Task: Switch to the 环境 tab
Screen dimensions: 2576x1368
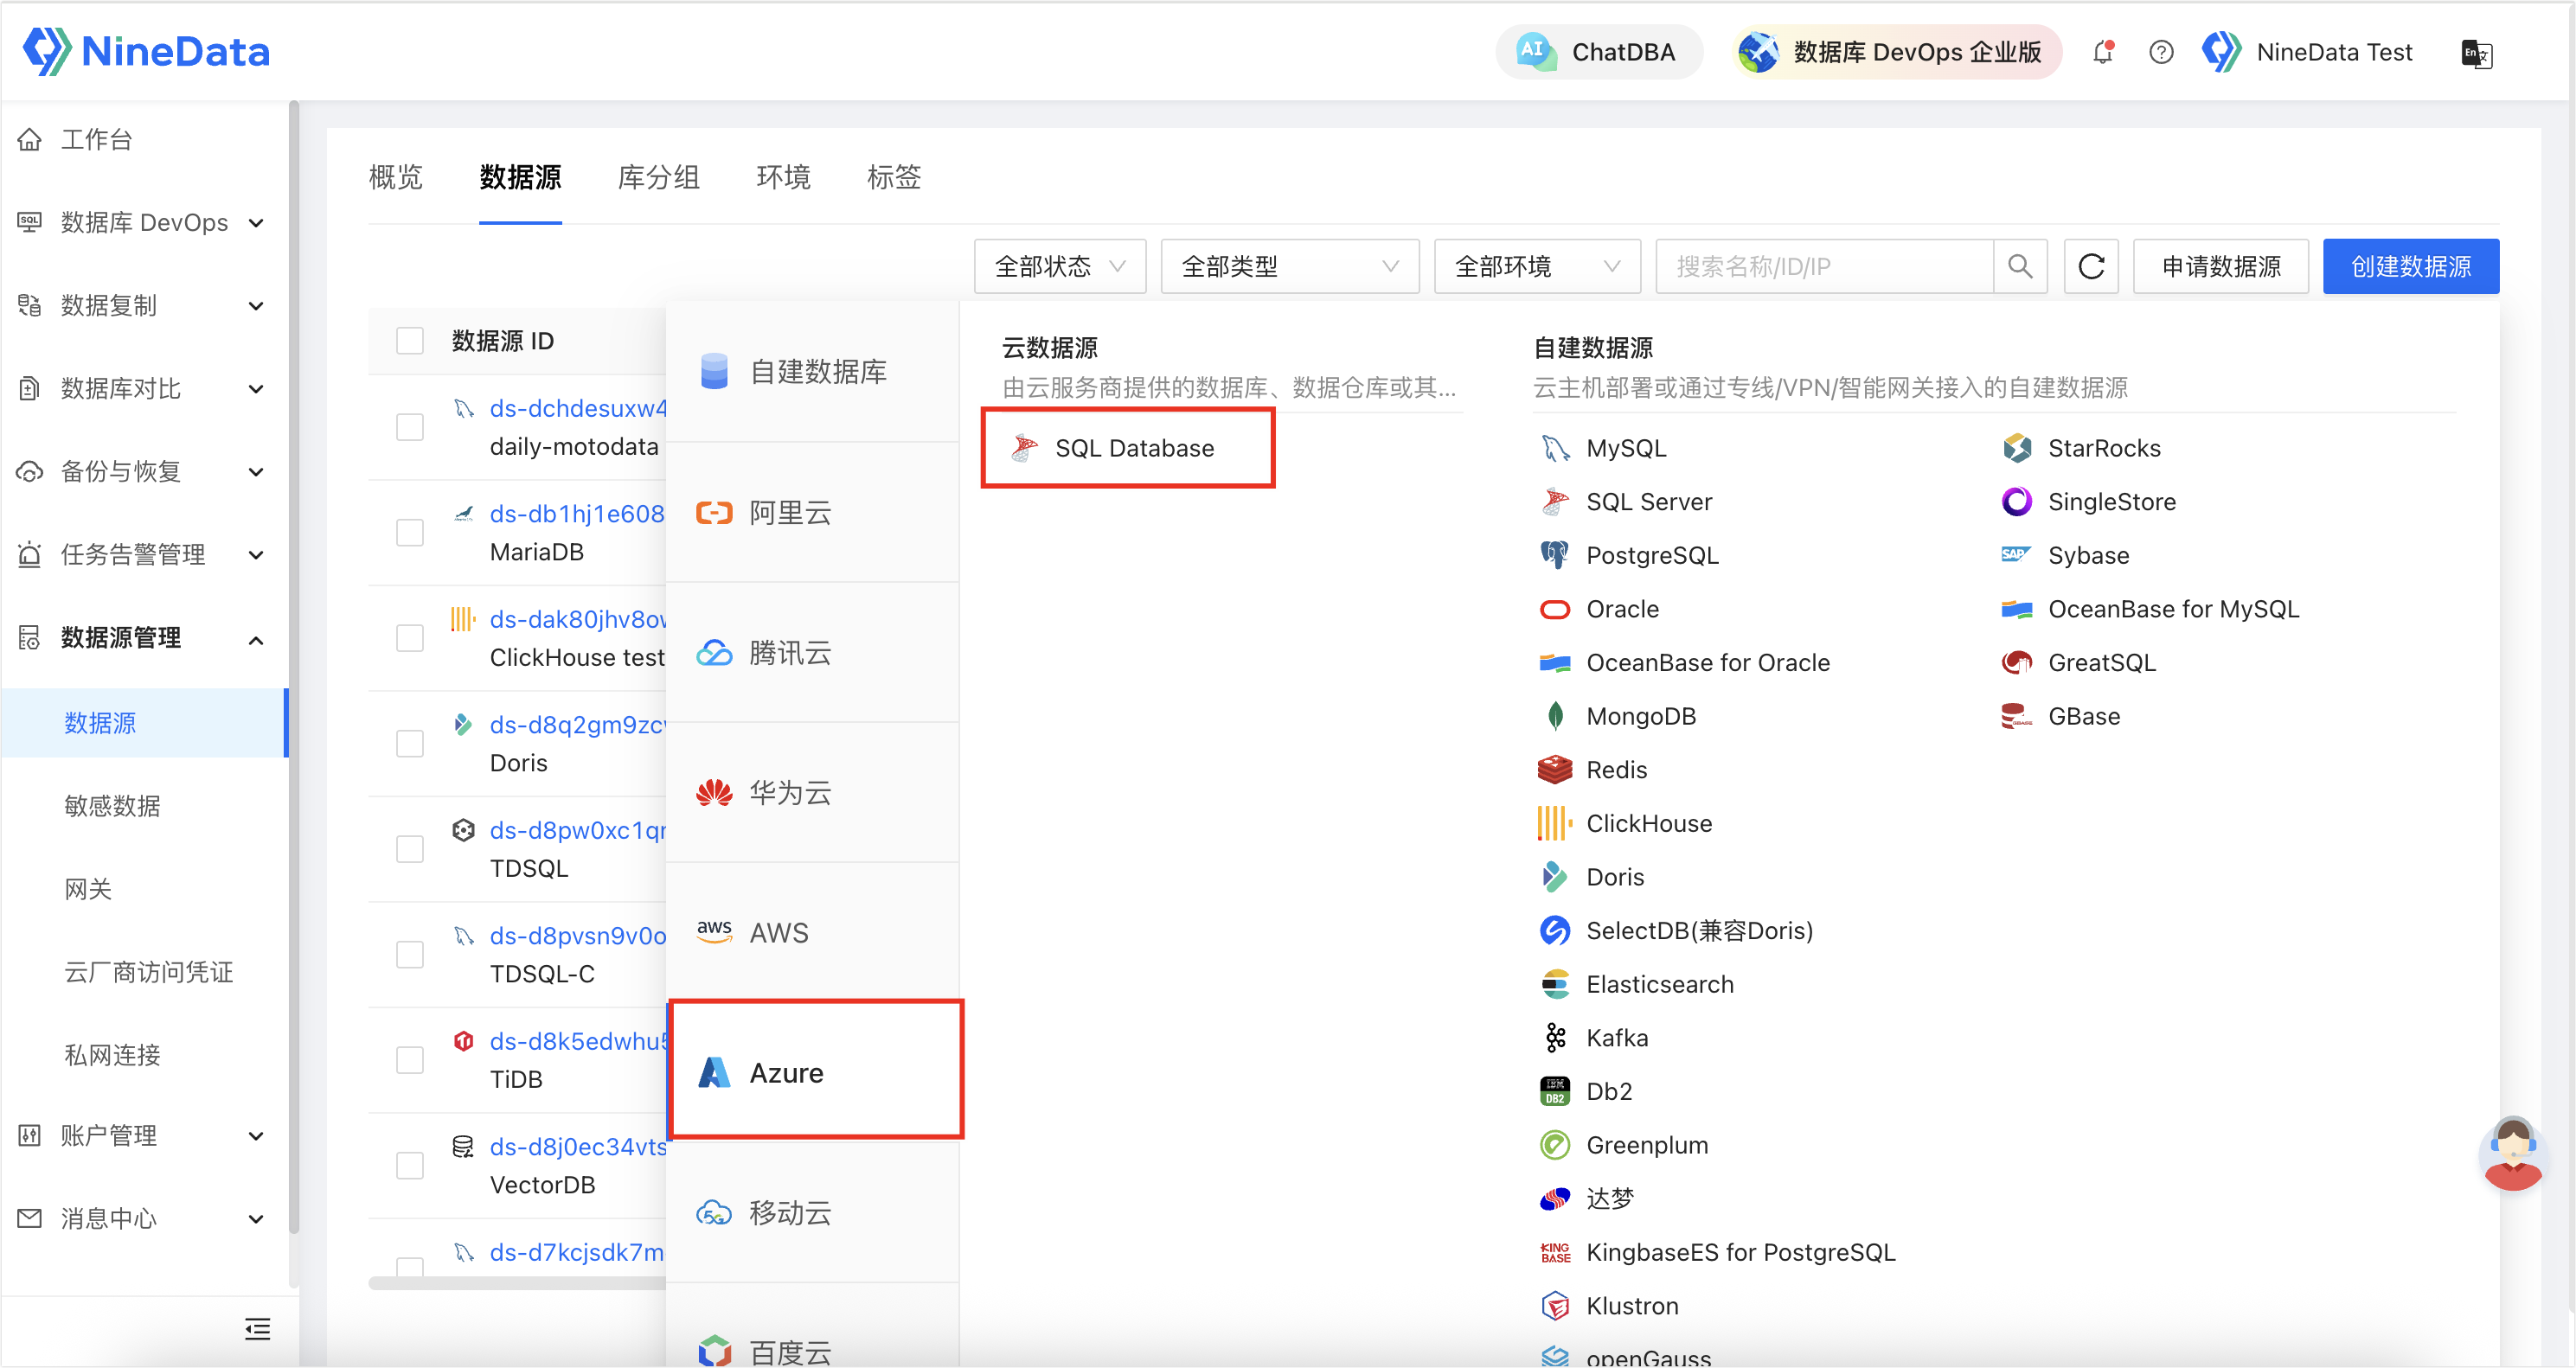Action: pyautogui.click(x=783, y=177)
